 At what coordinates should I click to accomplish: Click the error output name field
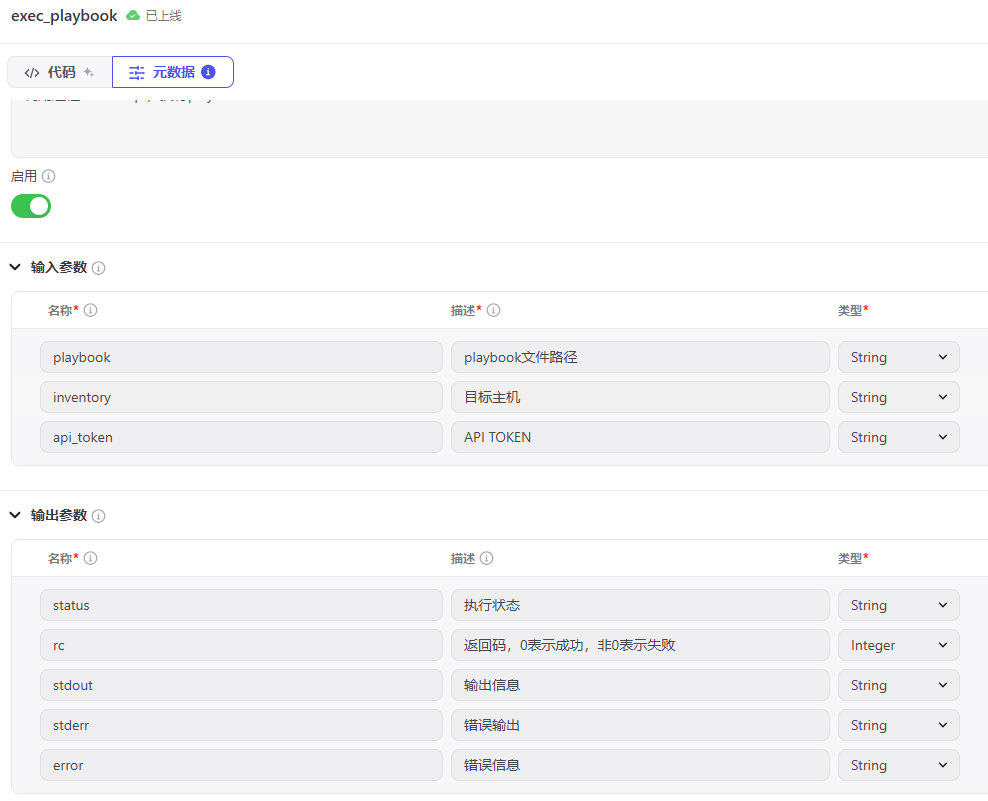pyautogui.click(x=241, y=766)
